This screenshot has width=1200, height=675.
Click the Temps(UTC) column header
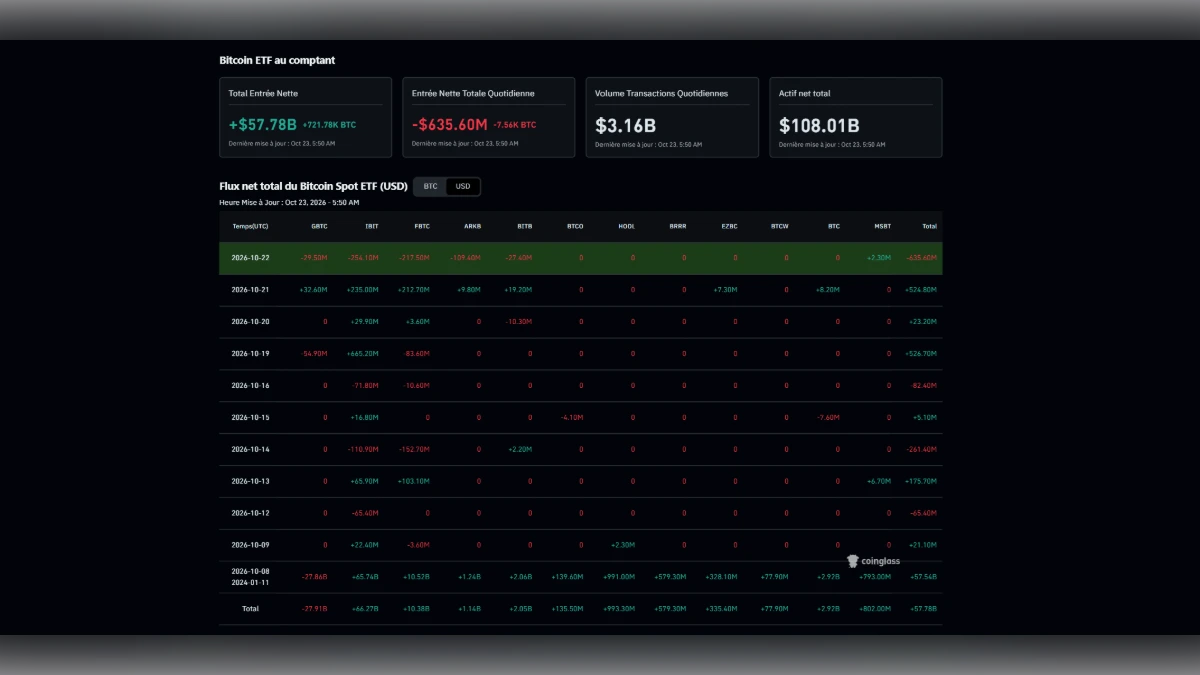pyautogui.click(x=250, y=226)
